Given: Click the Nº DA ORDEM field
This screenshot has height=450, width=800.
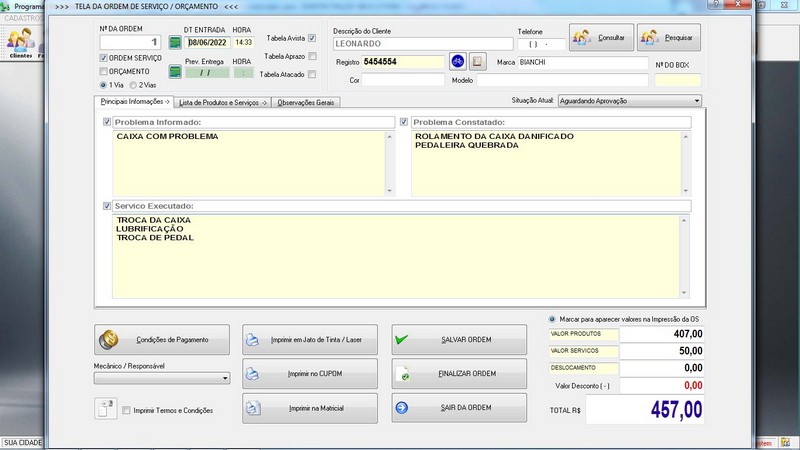Looking at the screenshot, I should [x=130, y=42].
